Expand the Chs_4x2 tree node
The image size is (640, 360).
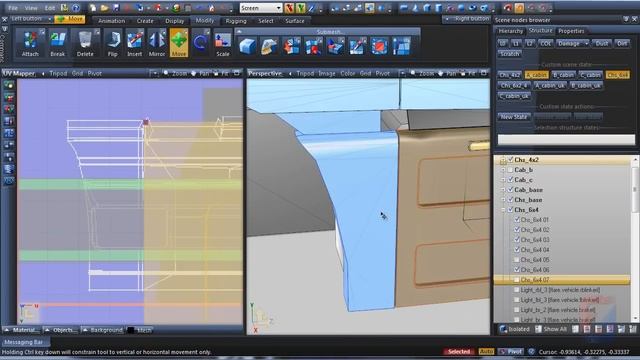[503, 160]
